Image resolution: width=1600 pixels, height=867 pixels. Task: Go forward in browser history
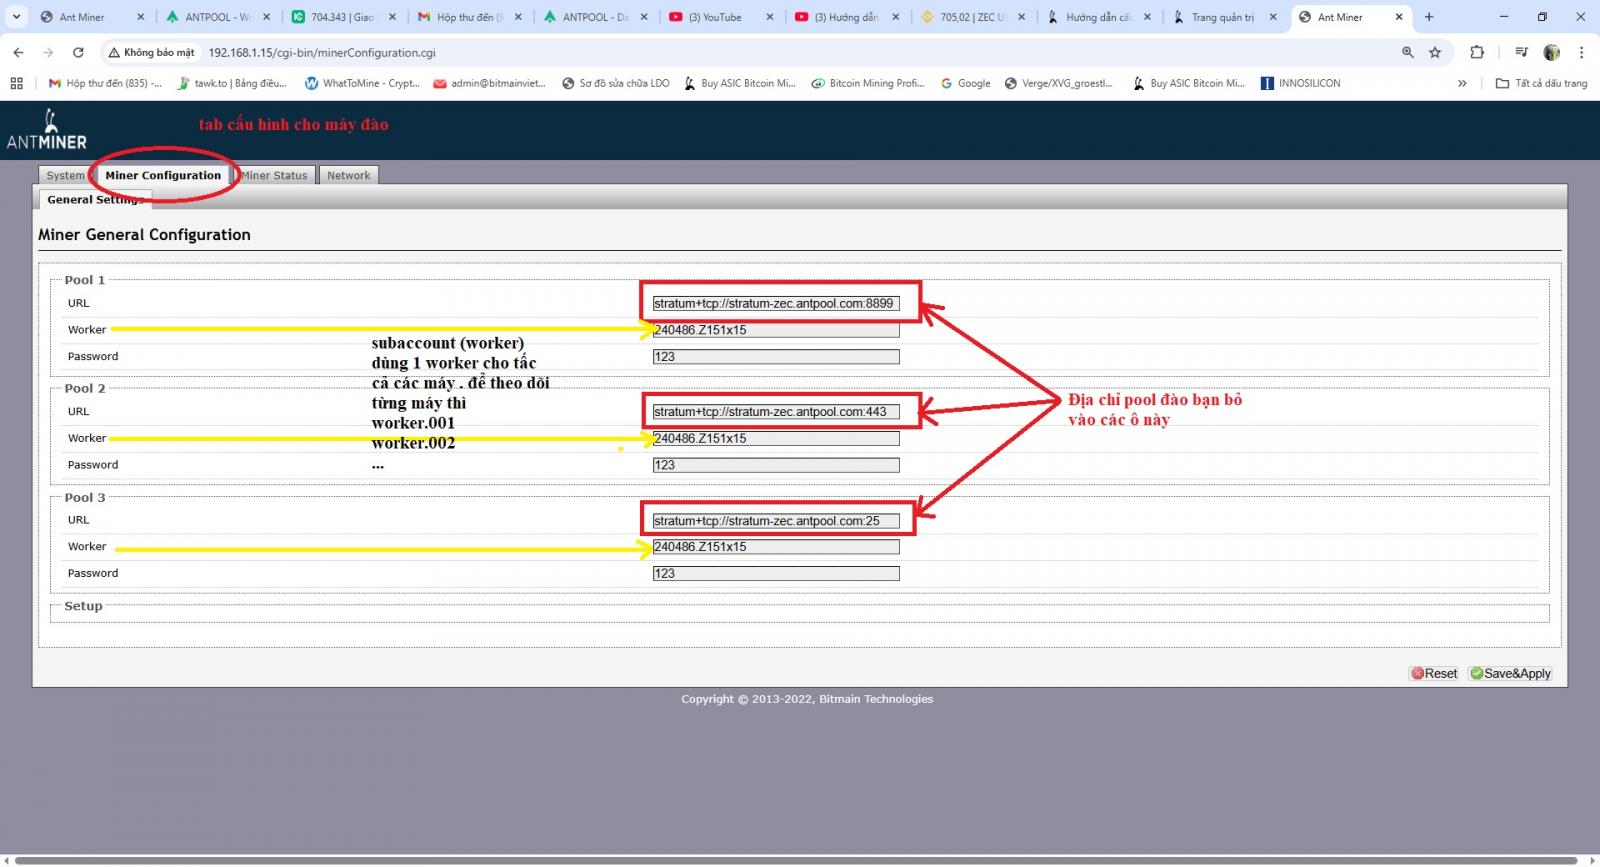[48, 52]
